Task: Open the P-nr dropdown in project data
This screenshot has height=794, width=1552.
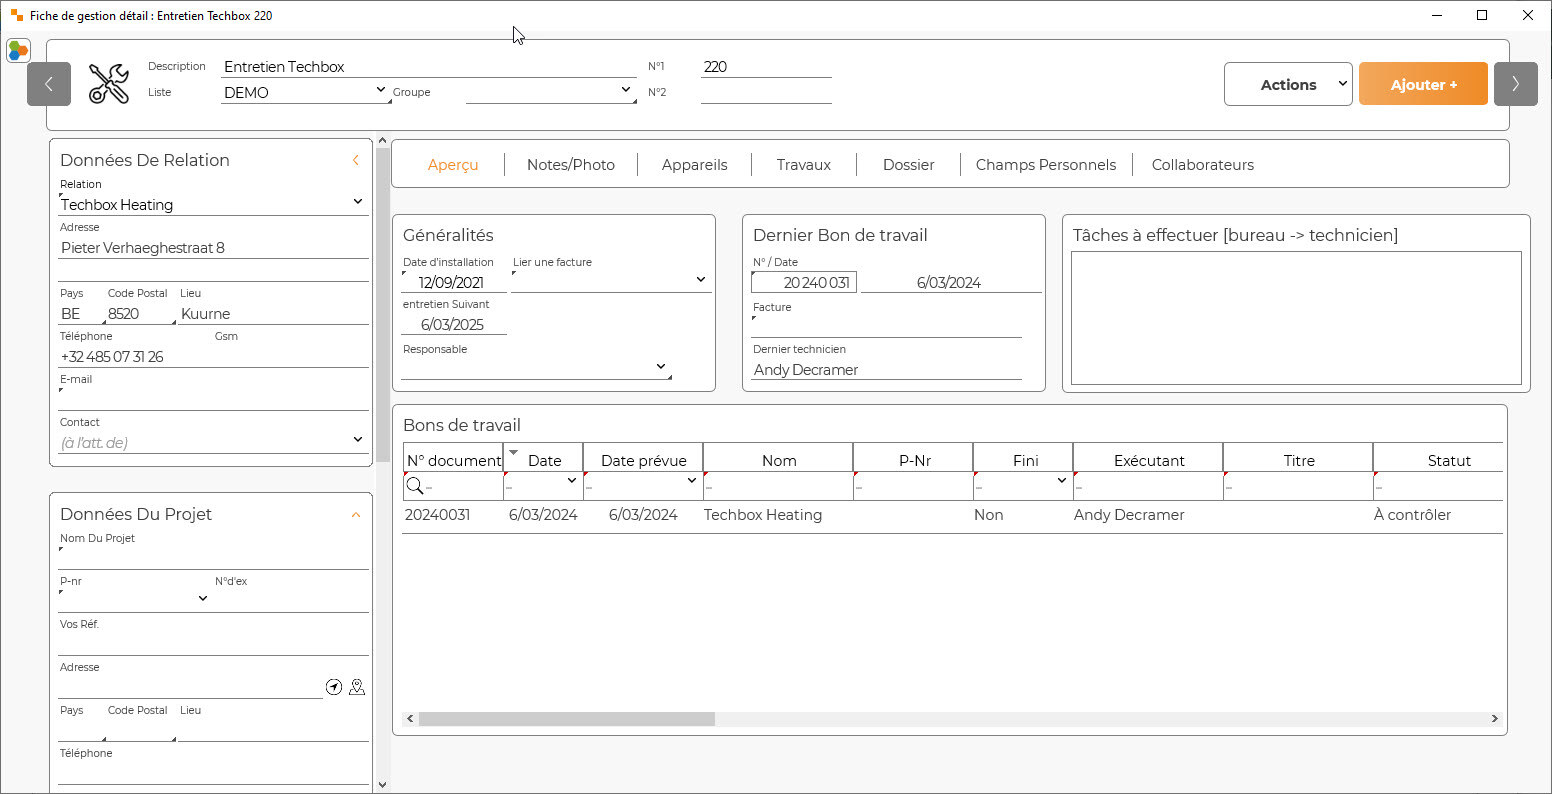Action: click(203, 598)
